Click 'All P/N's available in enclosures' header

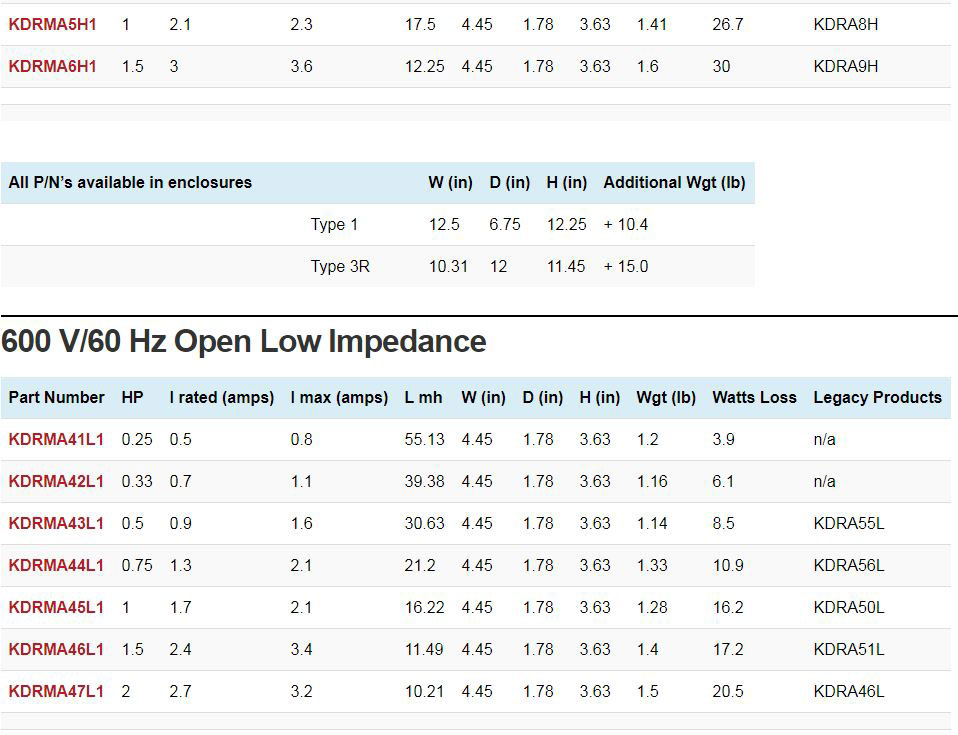click(x=130, y=182)
